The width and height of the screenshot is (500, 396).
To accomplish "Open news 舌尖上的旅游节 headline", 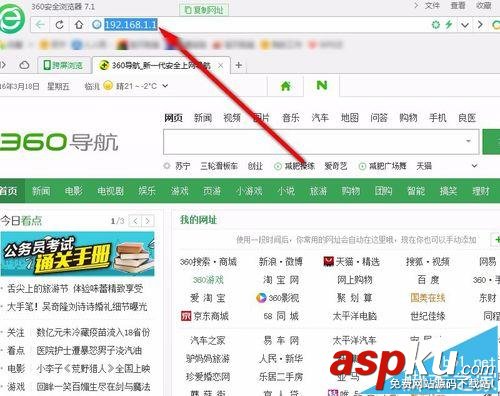I will [75, 288].
